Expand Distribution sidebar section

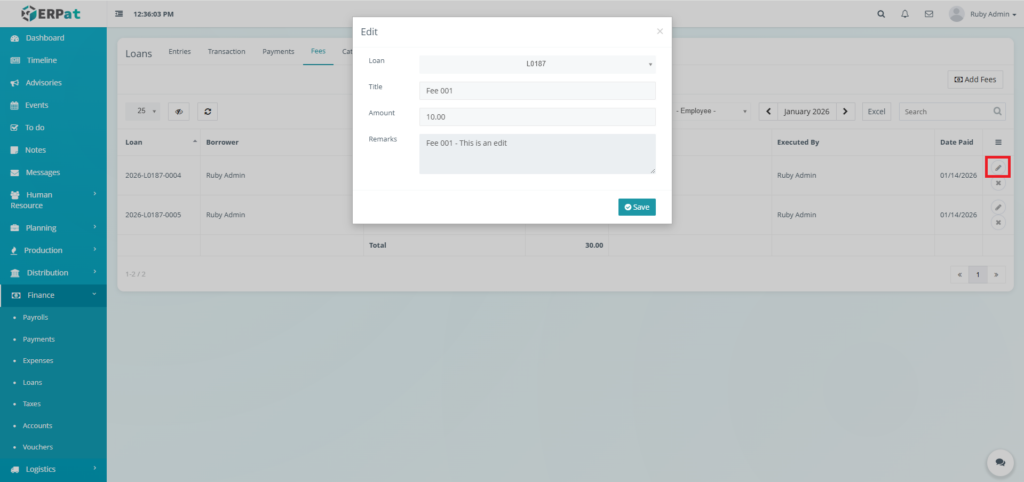(54, 272)
